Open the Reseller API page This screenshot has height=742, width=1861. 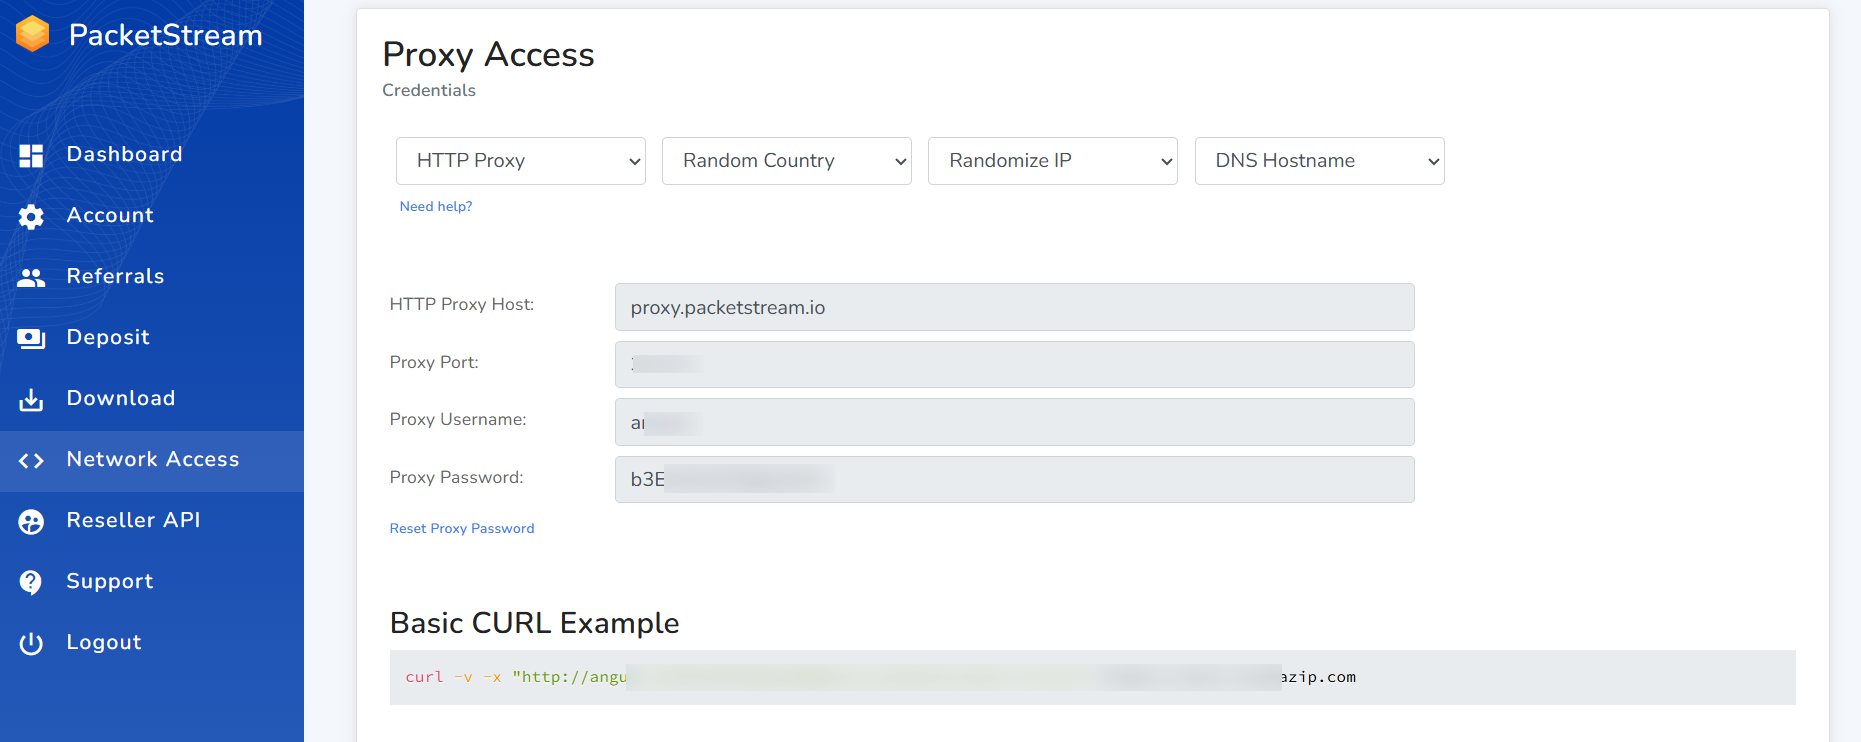152,521
